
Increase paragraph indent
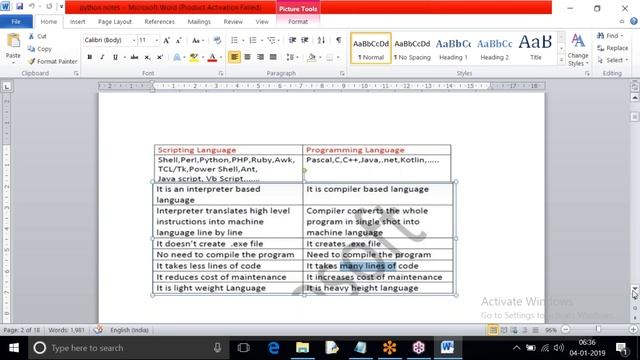tap(305, 40)
